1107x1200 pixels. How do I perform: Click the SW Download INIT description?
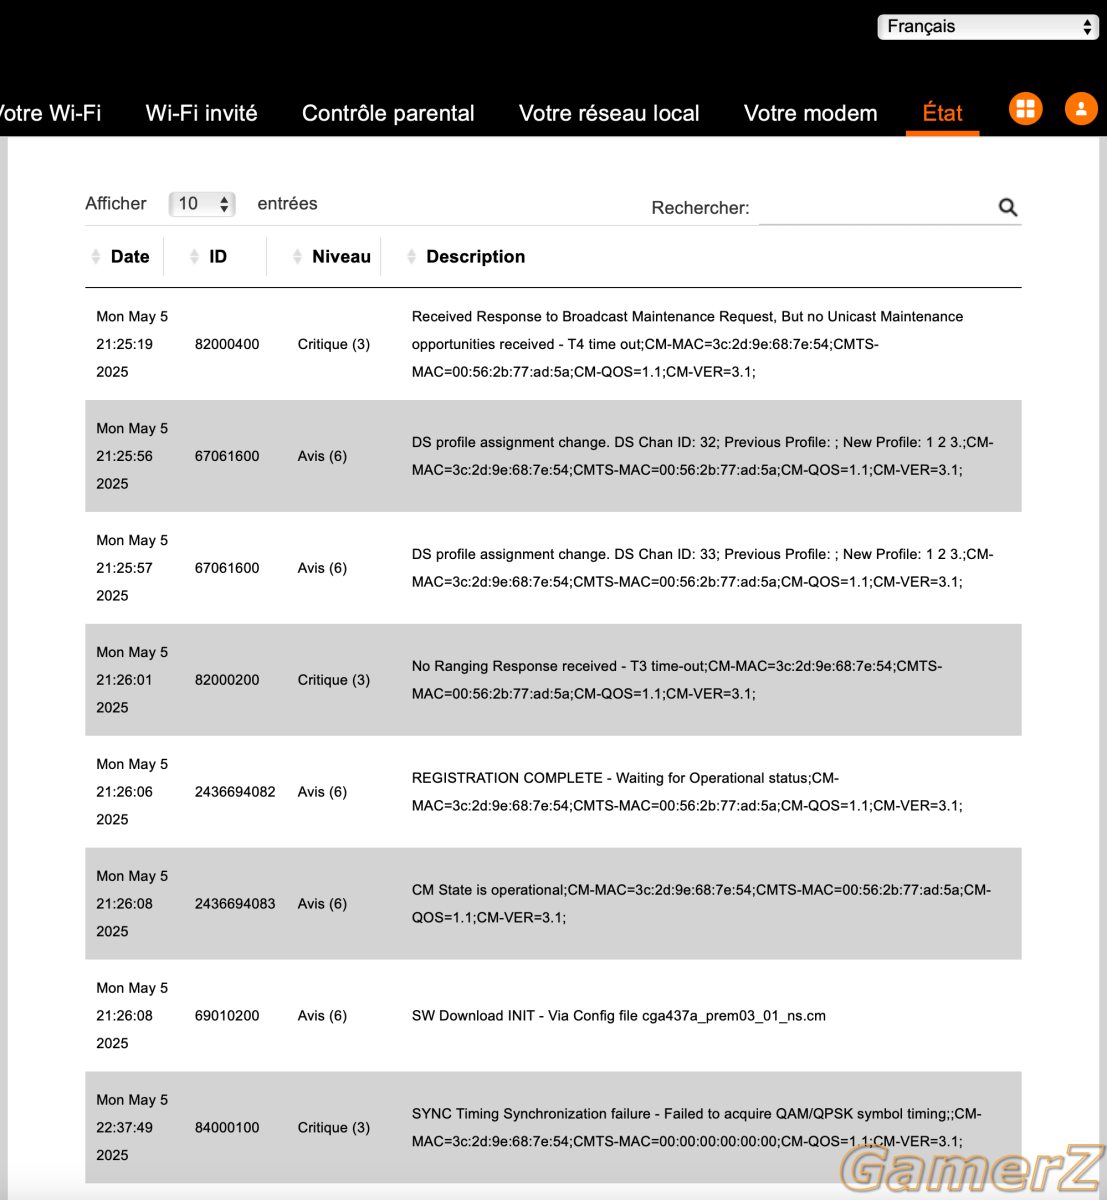tap(619, 1016)
